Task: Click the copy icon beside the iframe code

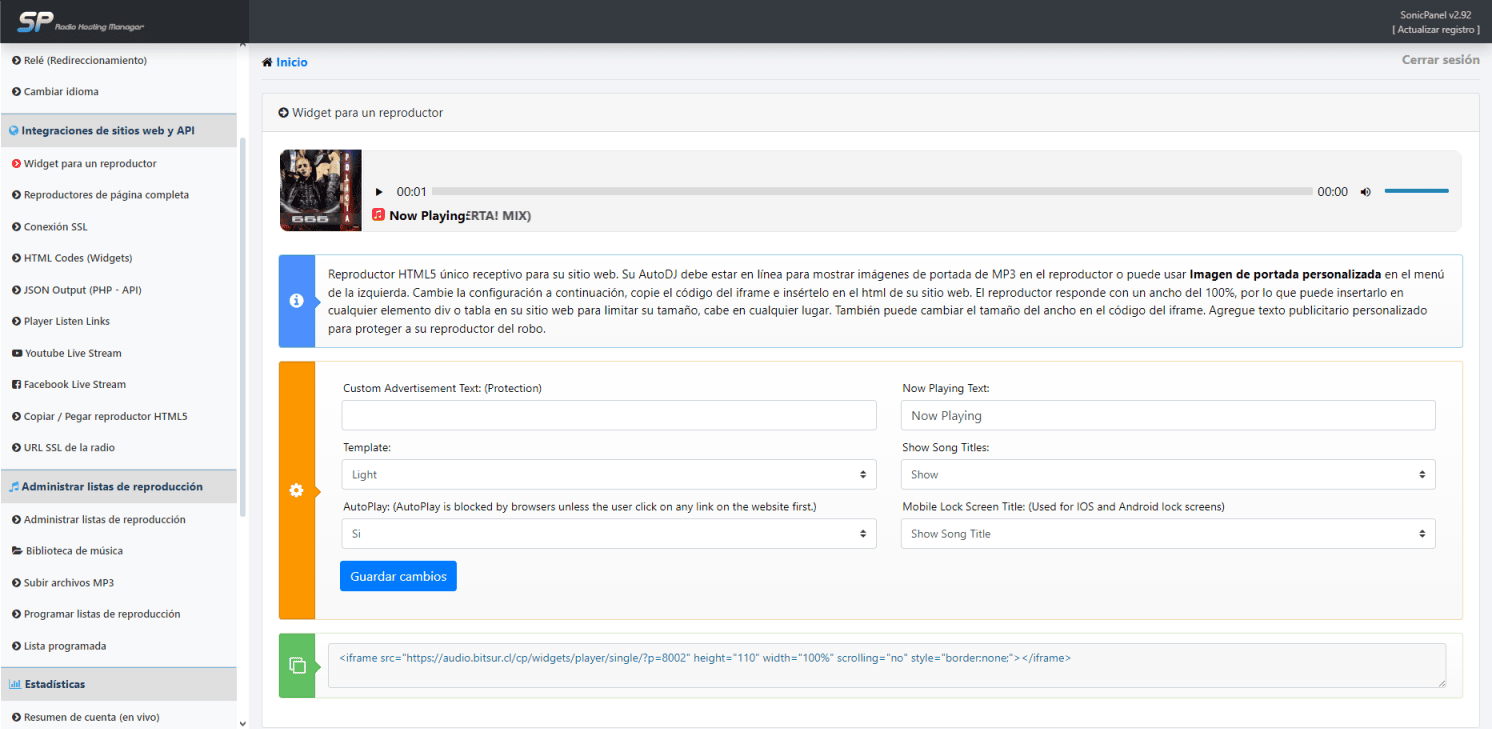Action: tap(296, 665)
